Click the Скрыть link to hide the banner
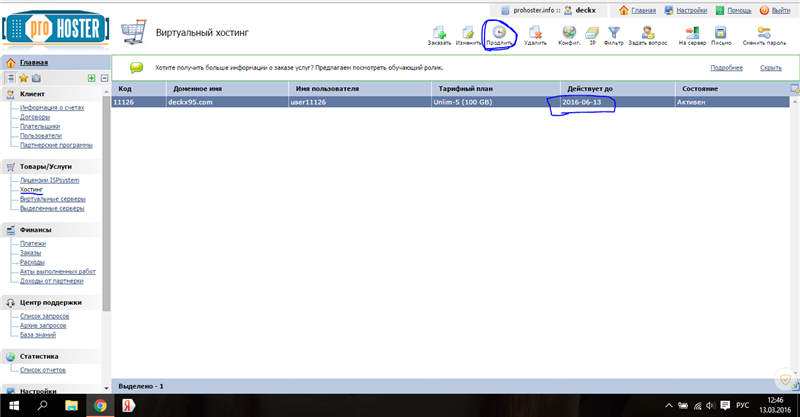 point(770,68)
